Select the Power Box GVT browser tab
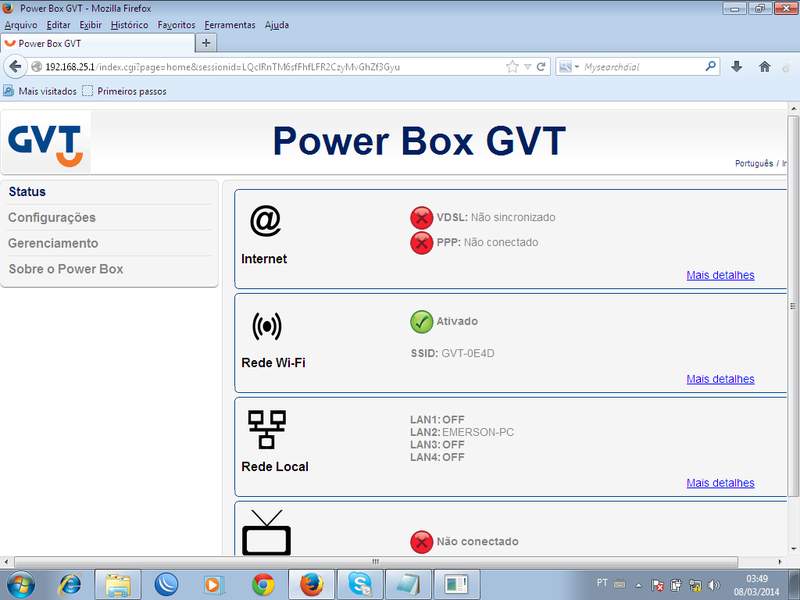The width and height of the screenshot is (800, 600). [98, 43]
